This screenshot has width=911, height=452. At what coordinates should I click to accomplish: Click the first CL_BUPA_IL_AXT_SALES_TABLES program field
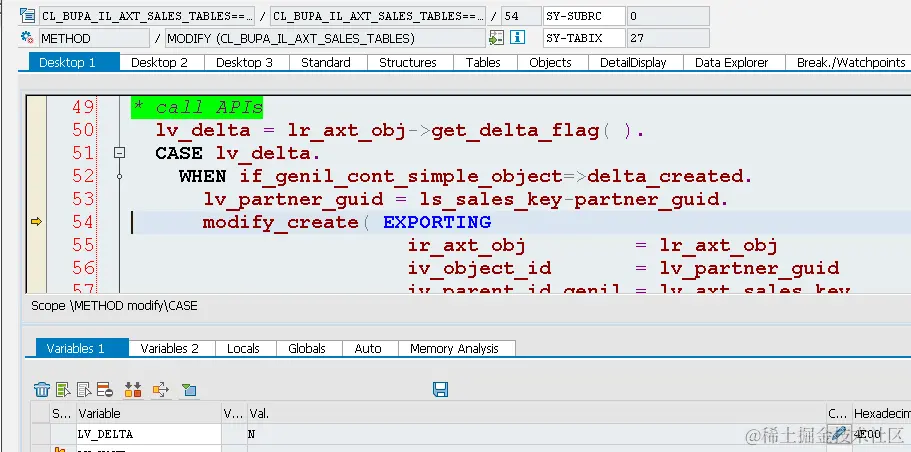pyautogui.click(x=147, y=16)
